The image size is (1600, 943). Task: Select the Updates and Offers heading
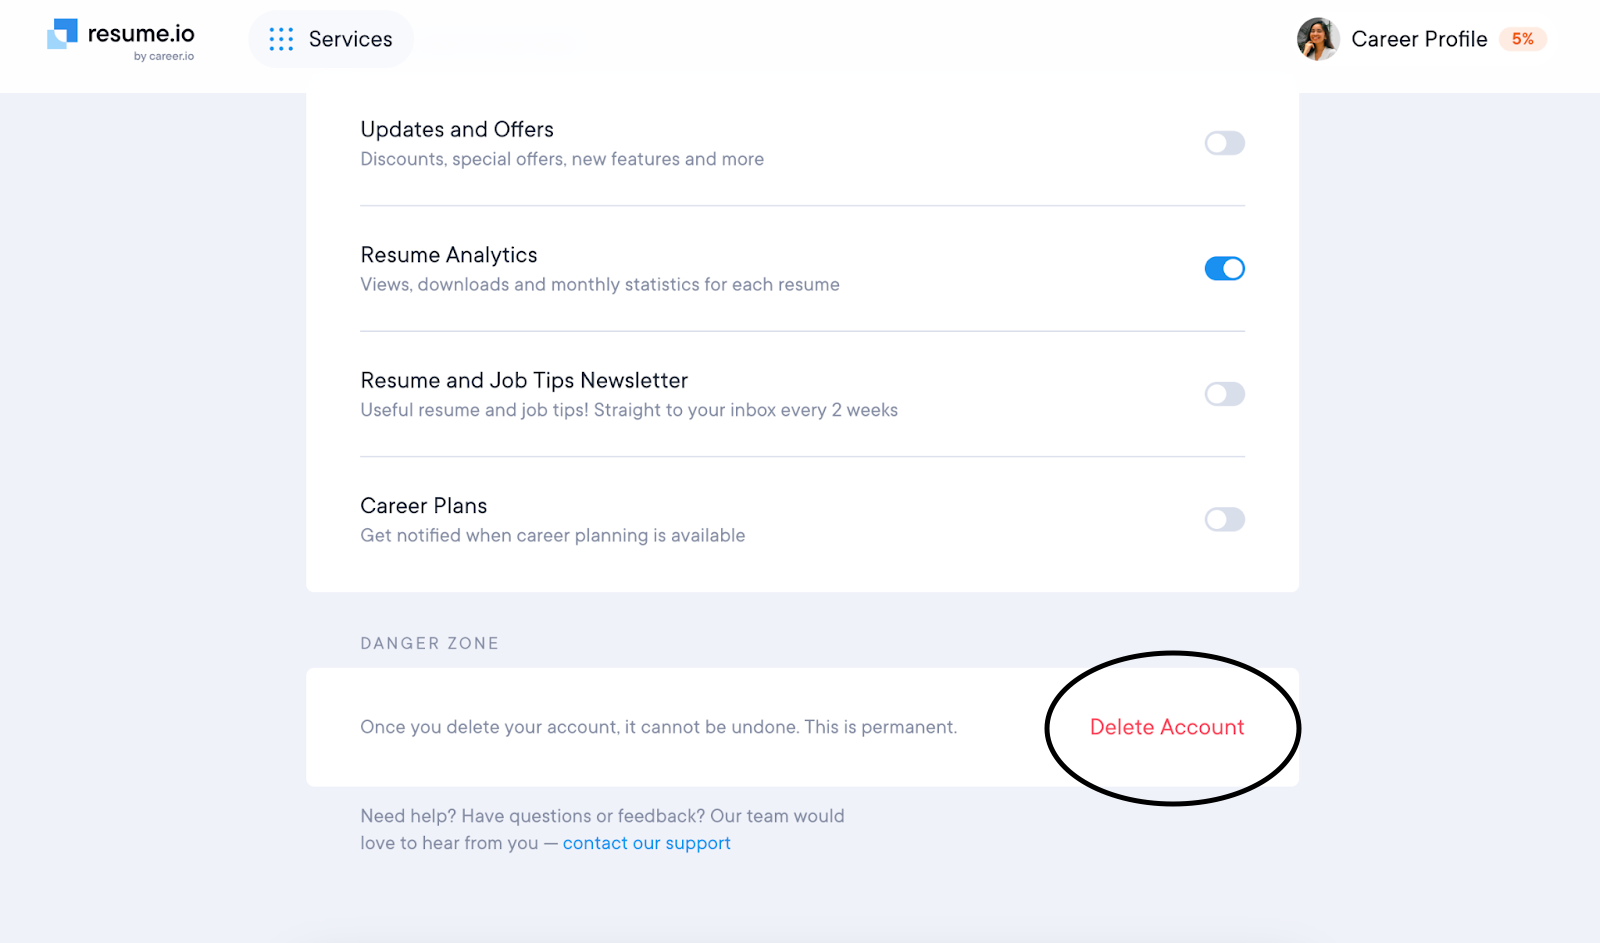[457, 129]
